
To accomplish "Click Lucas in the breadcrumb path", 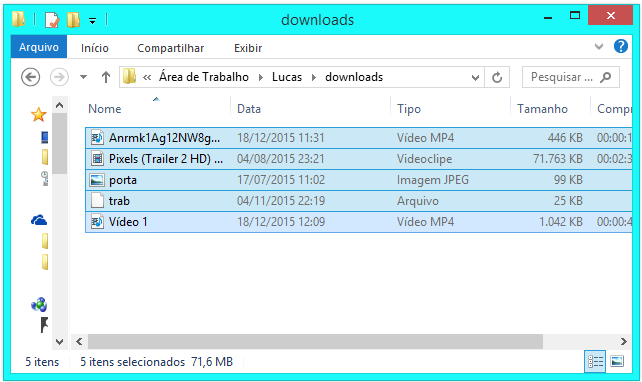I will [x=287, y=77].
